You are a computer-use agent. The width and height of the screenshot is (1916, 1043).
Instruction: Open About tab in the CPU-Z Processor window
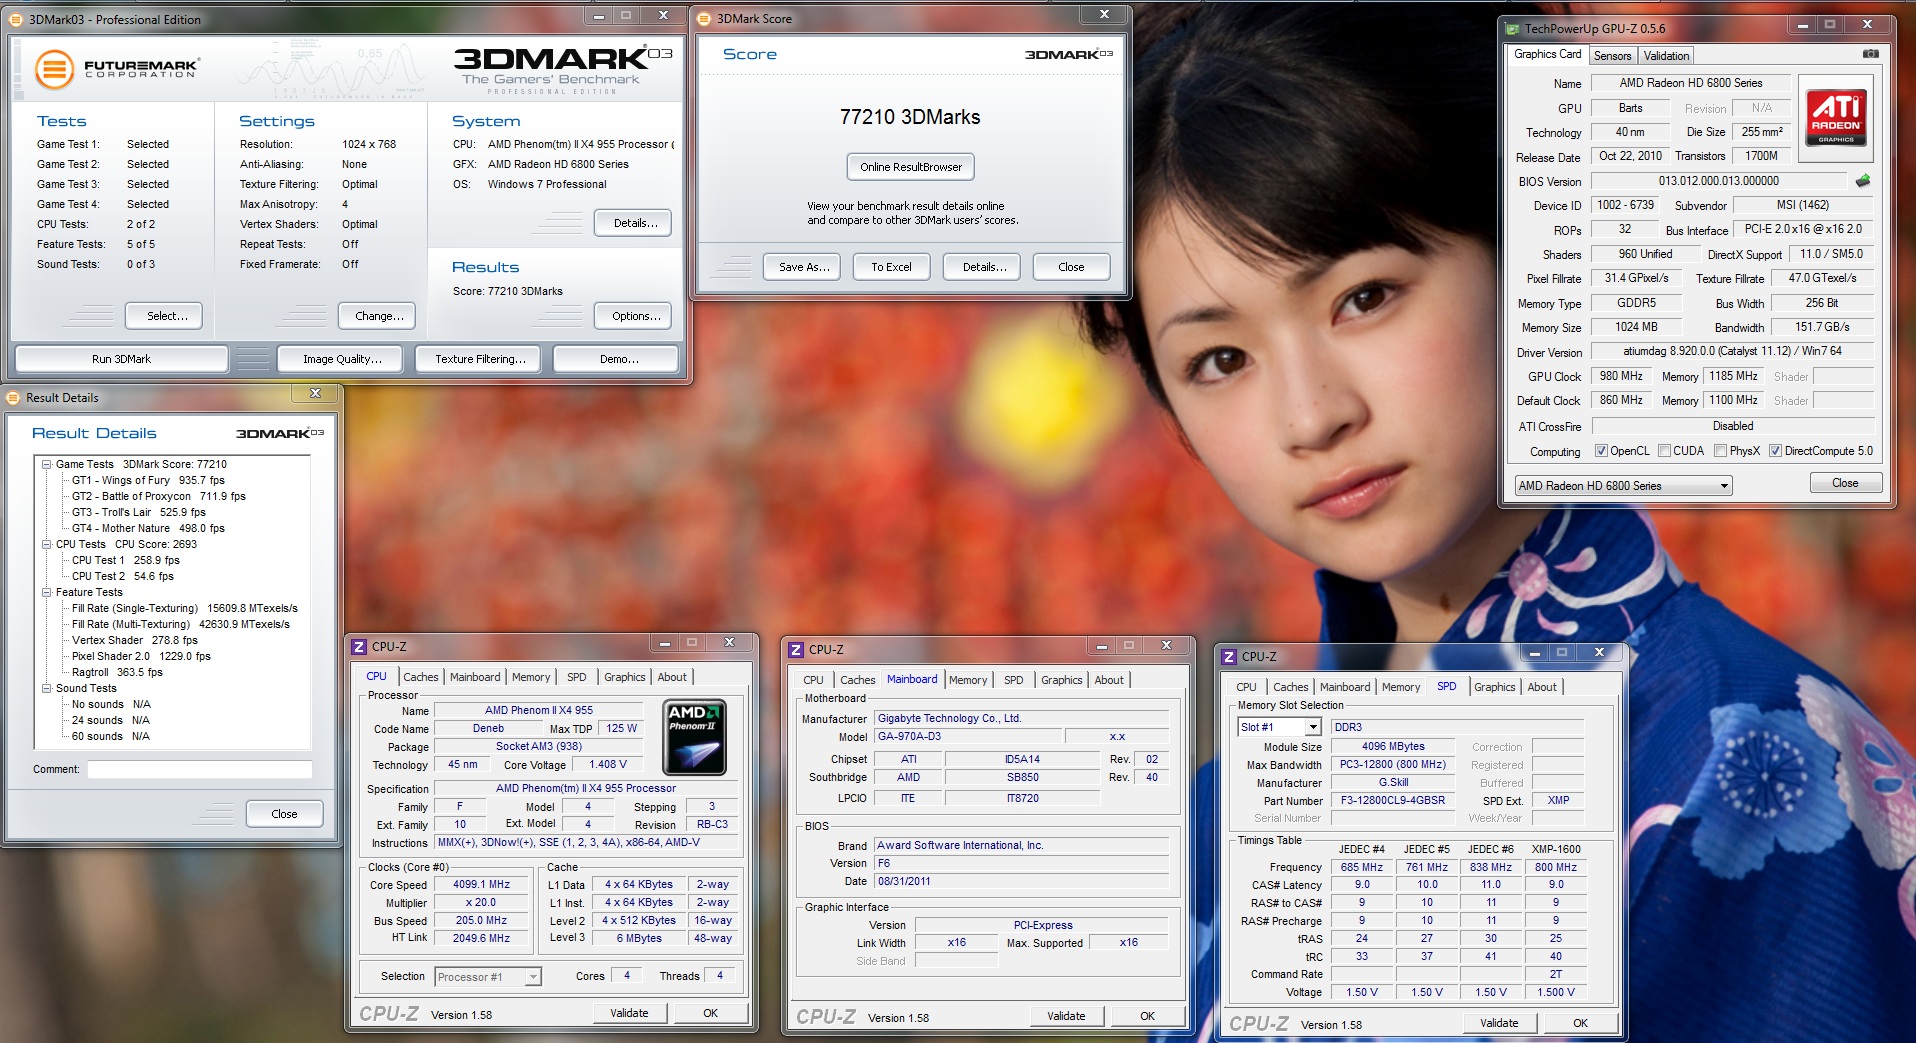(x=672, y=677)
